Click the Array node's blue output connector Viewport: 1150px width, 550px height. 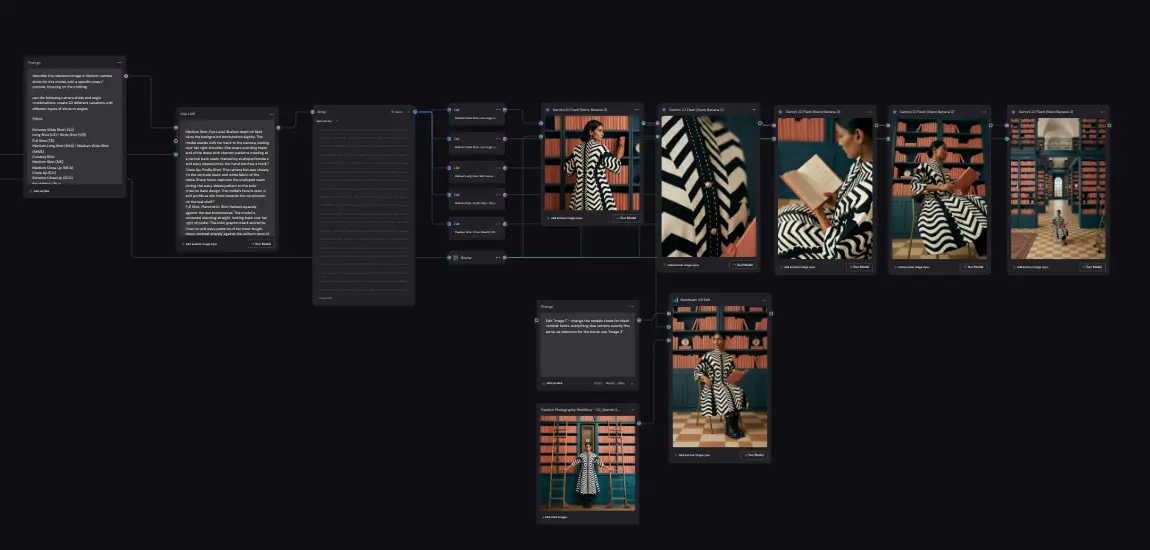(415, 111)
